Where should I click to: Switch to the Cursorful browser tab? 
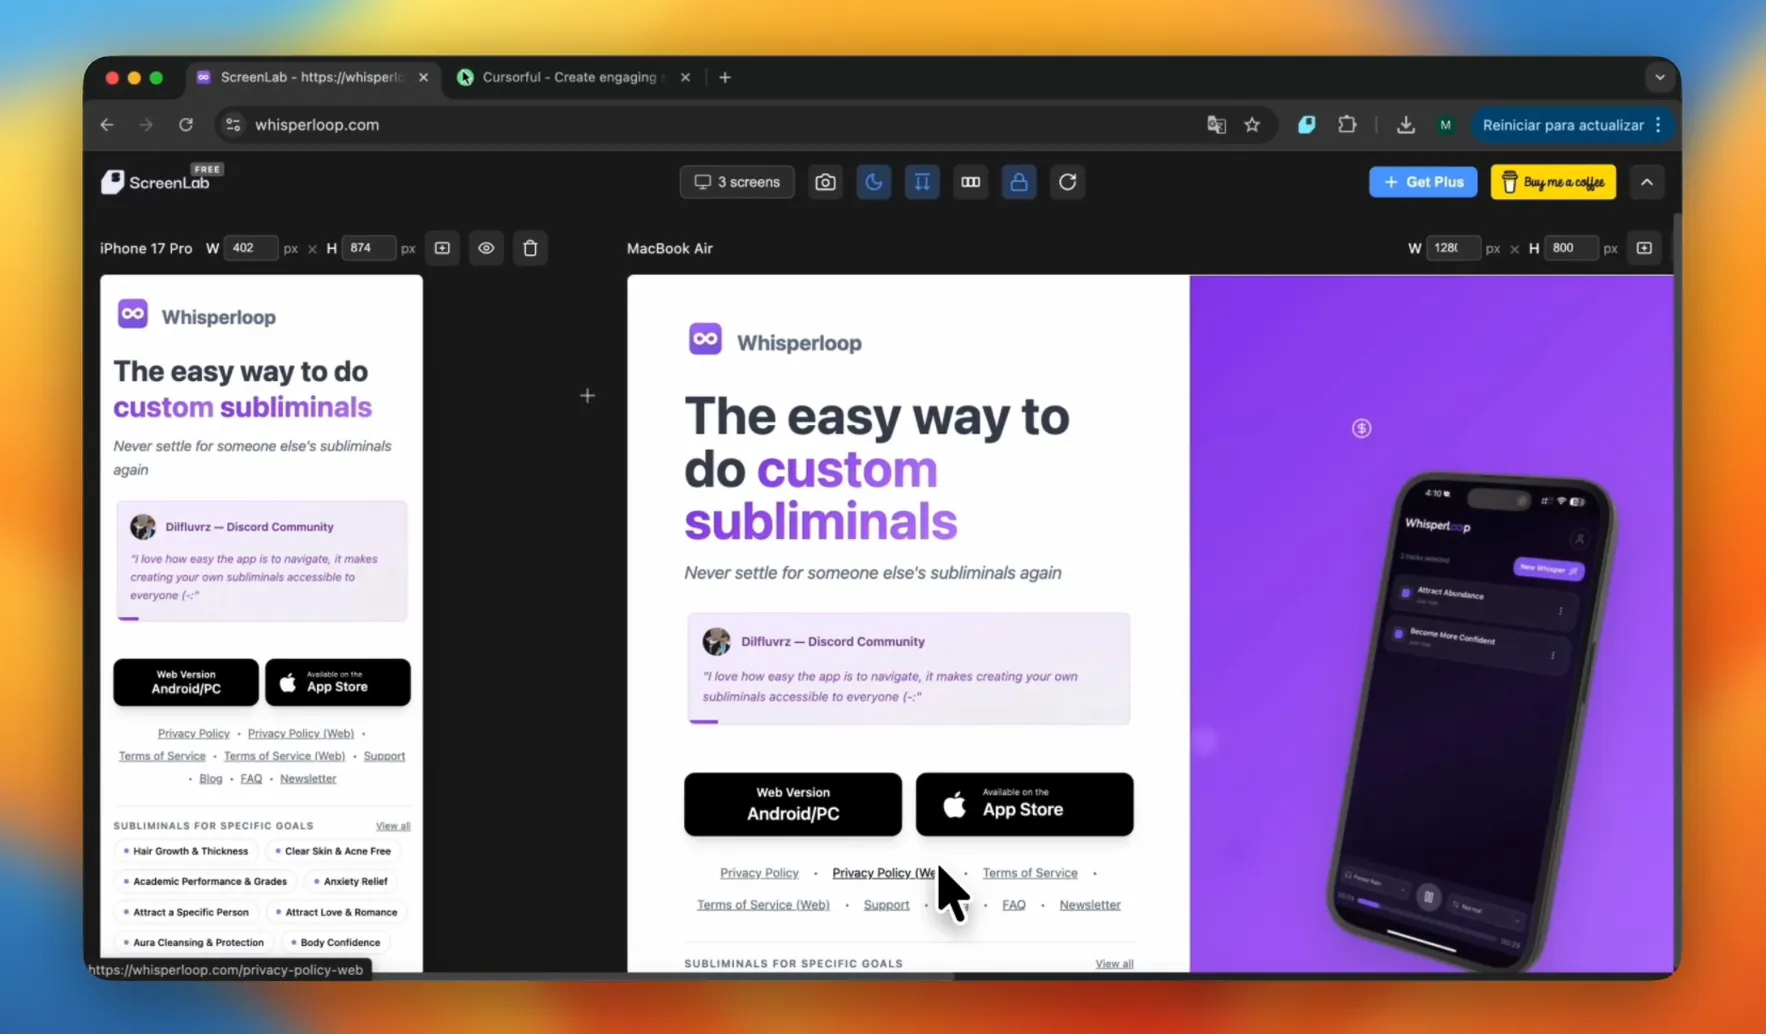(x=573, y=77)
